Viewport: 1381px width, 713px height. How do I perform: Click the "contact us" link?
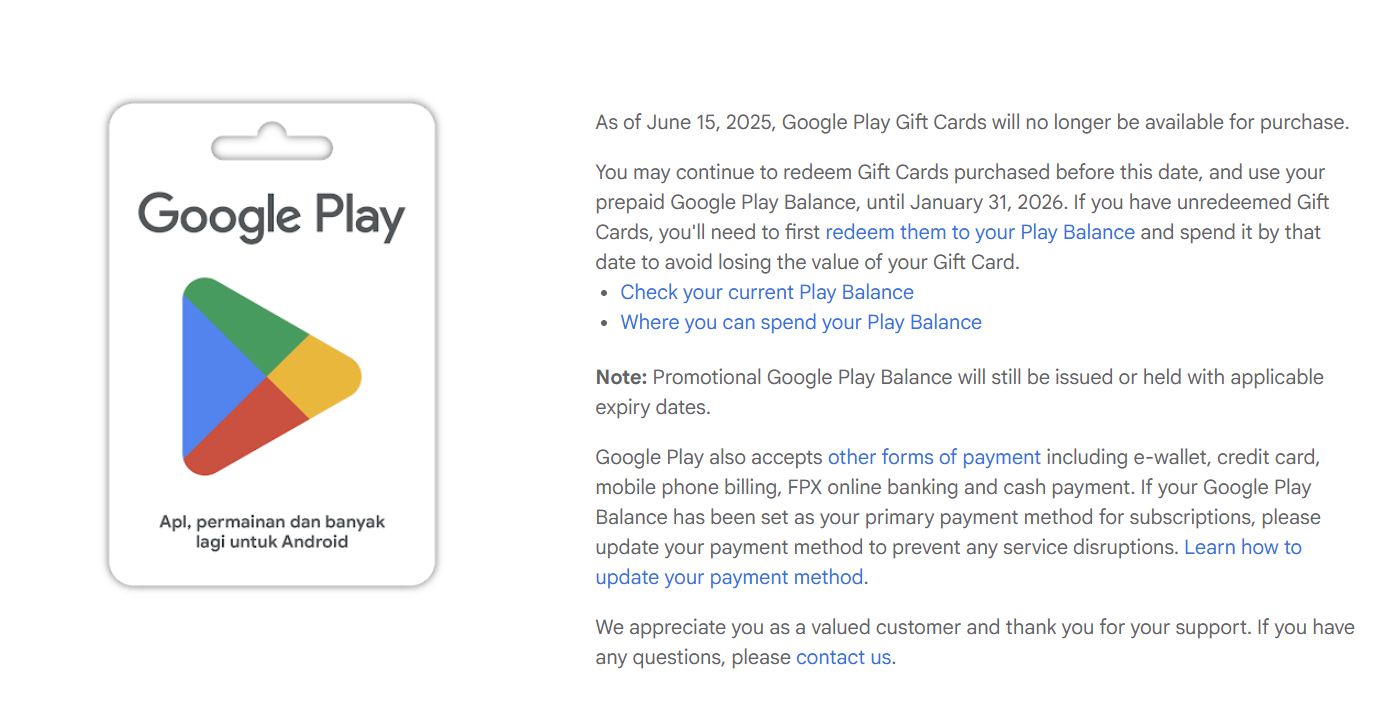coord(842,657)
